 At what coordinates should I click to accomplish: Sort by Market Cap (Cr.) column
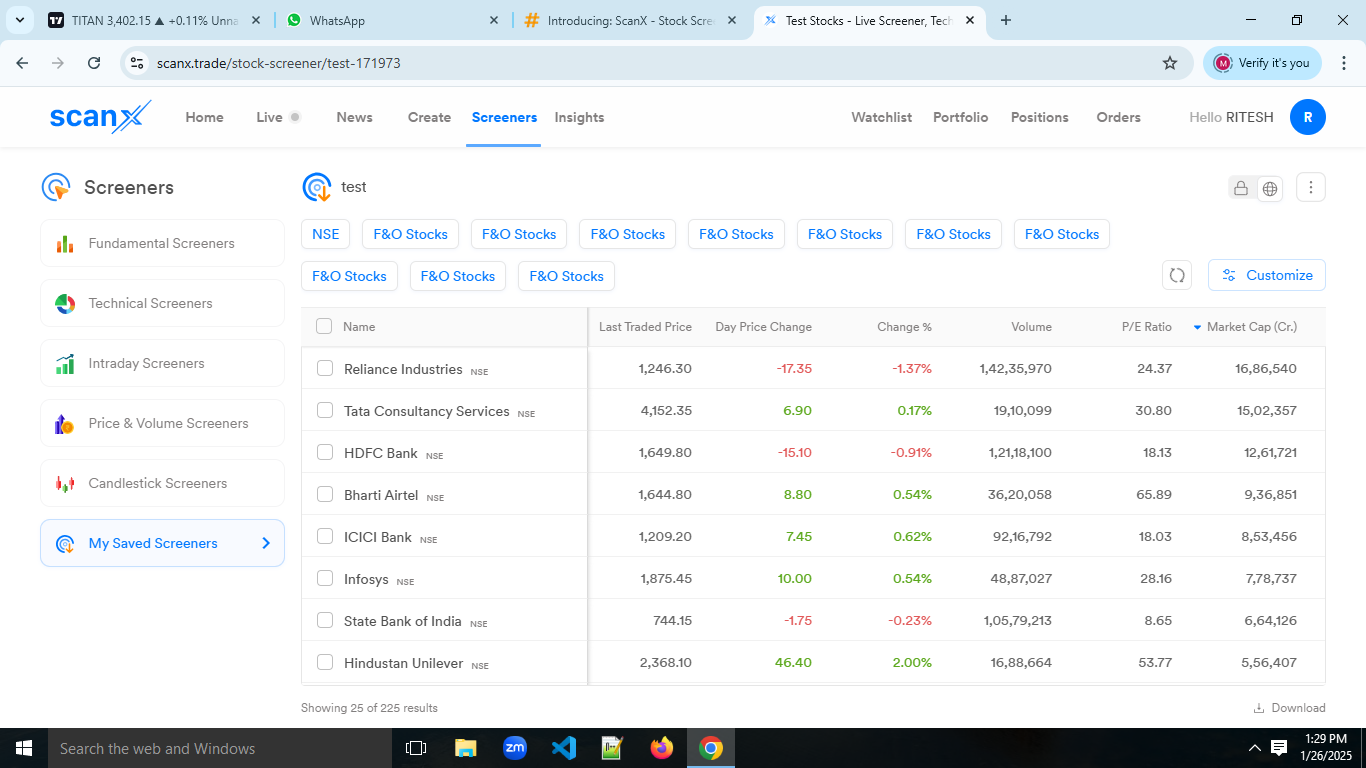point(1251,327)
